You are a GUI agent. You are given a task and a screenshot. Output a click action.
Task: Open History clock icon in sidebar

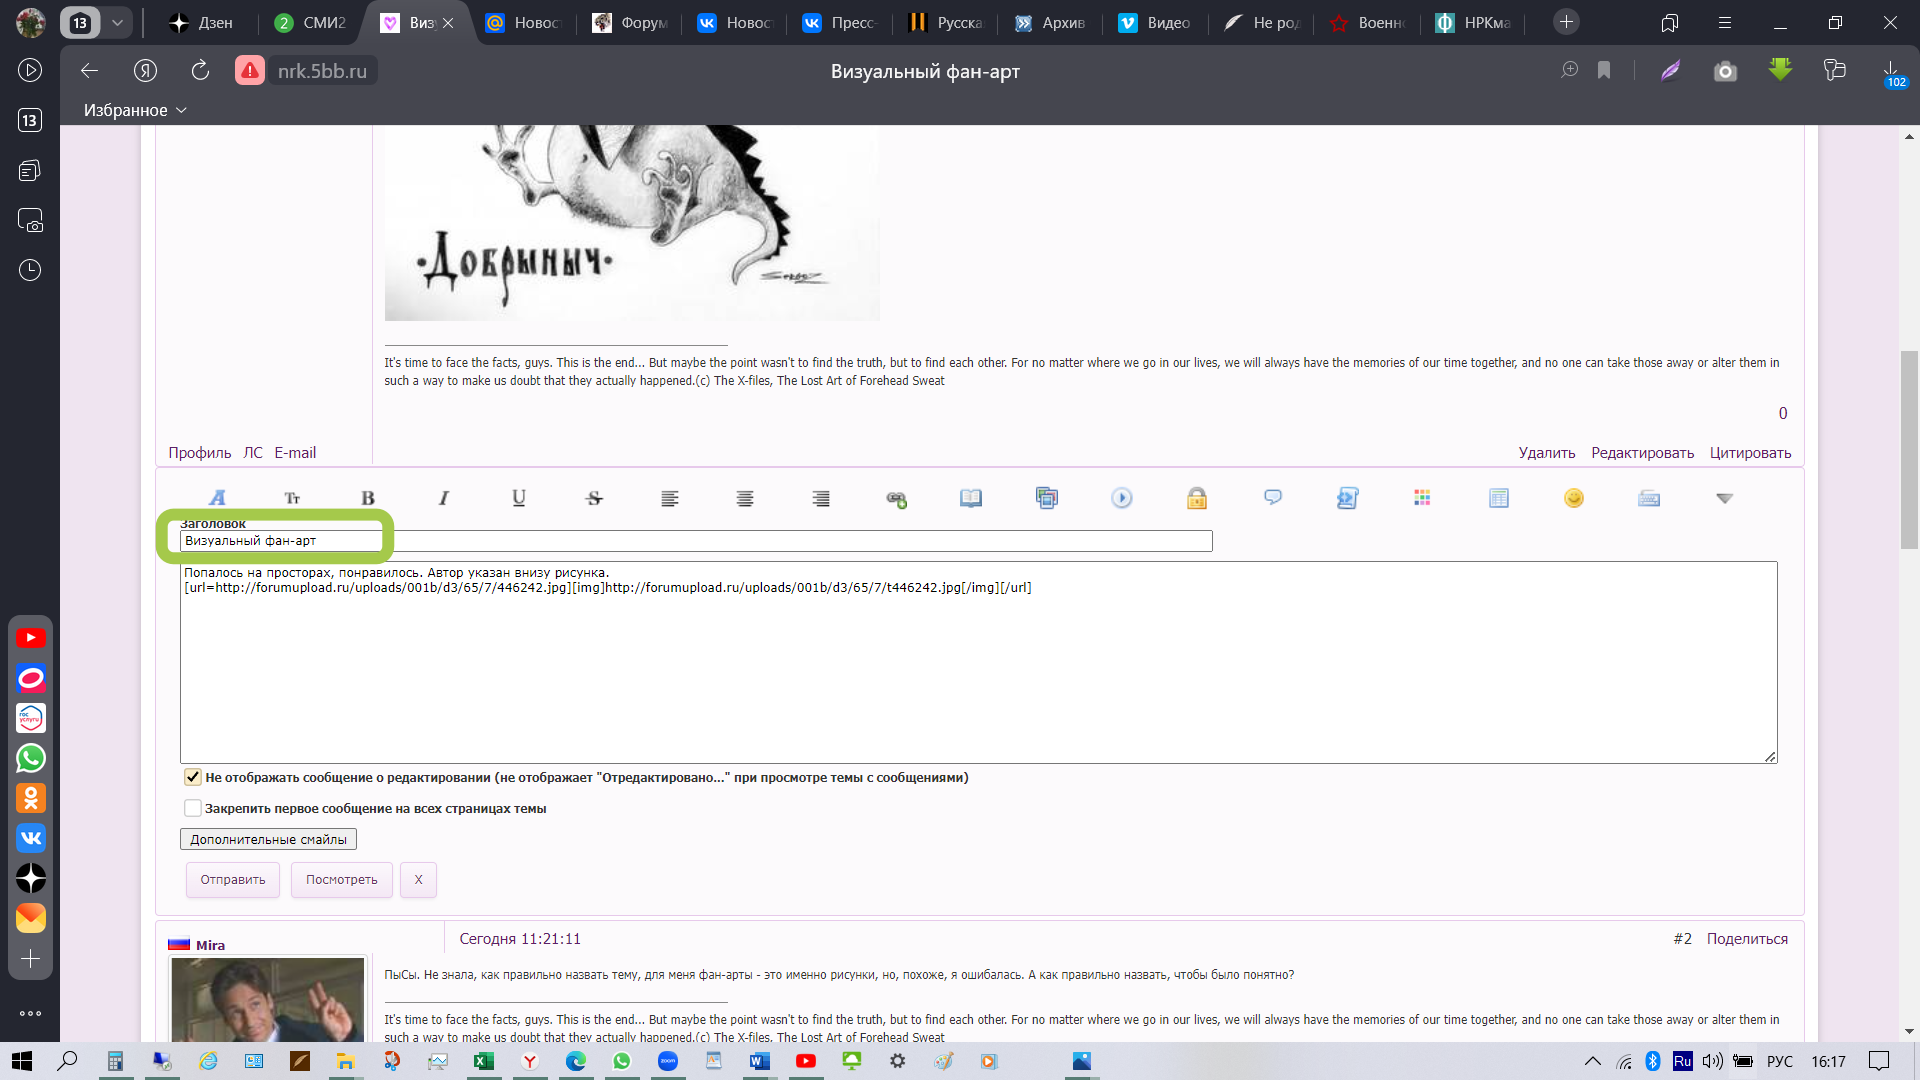point(30,270)
